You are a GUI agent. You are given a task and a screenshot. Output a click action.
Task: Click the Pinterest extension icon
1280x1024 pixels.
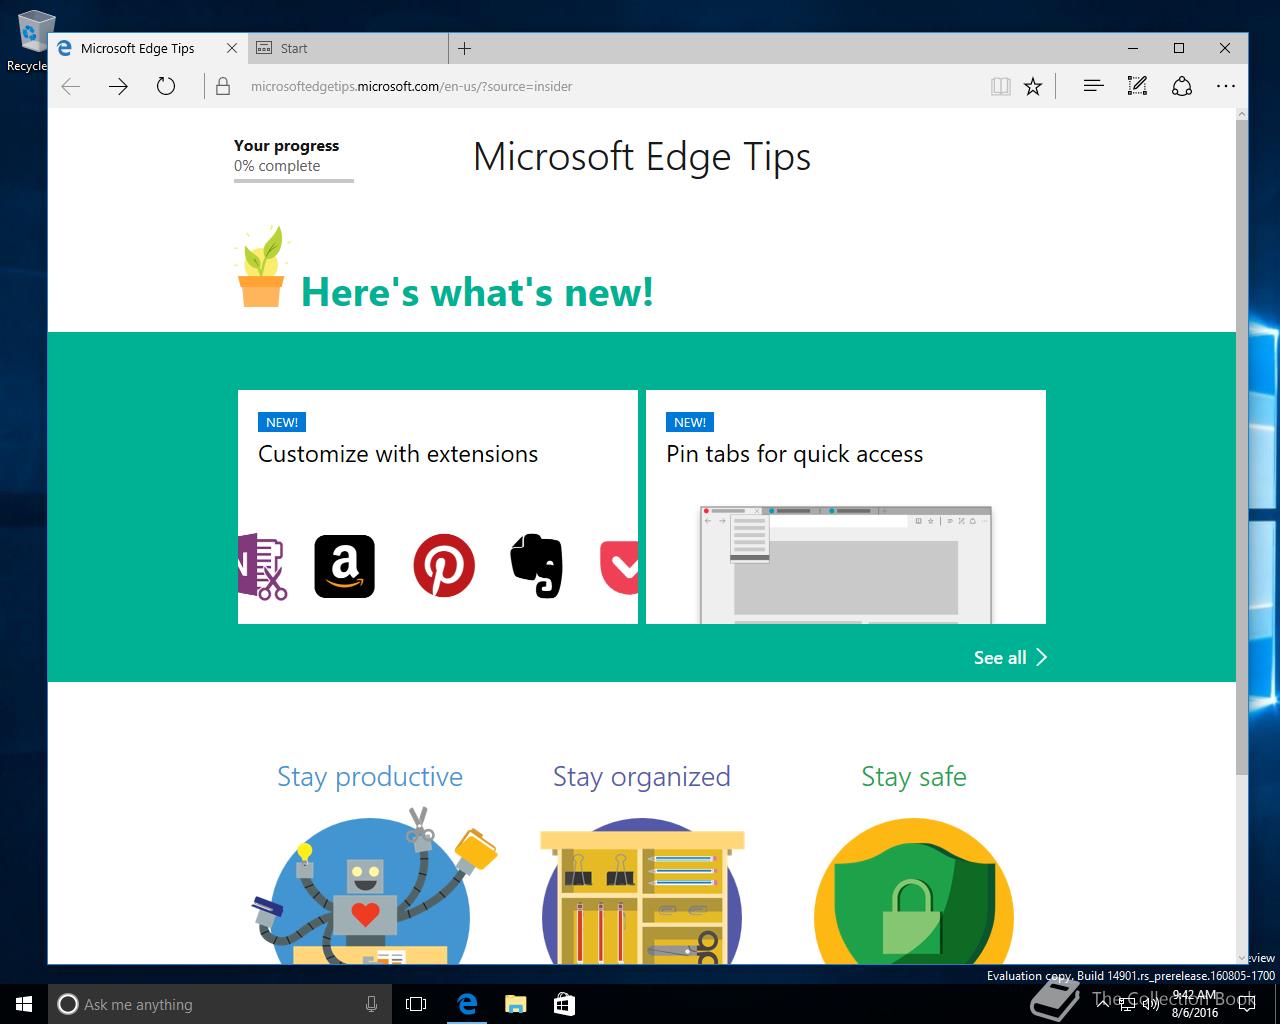[444, 566]
